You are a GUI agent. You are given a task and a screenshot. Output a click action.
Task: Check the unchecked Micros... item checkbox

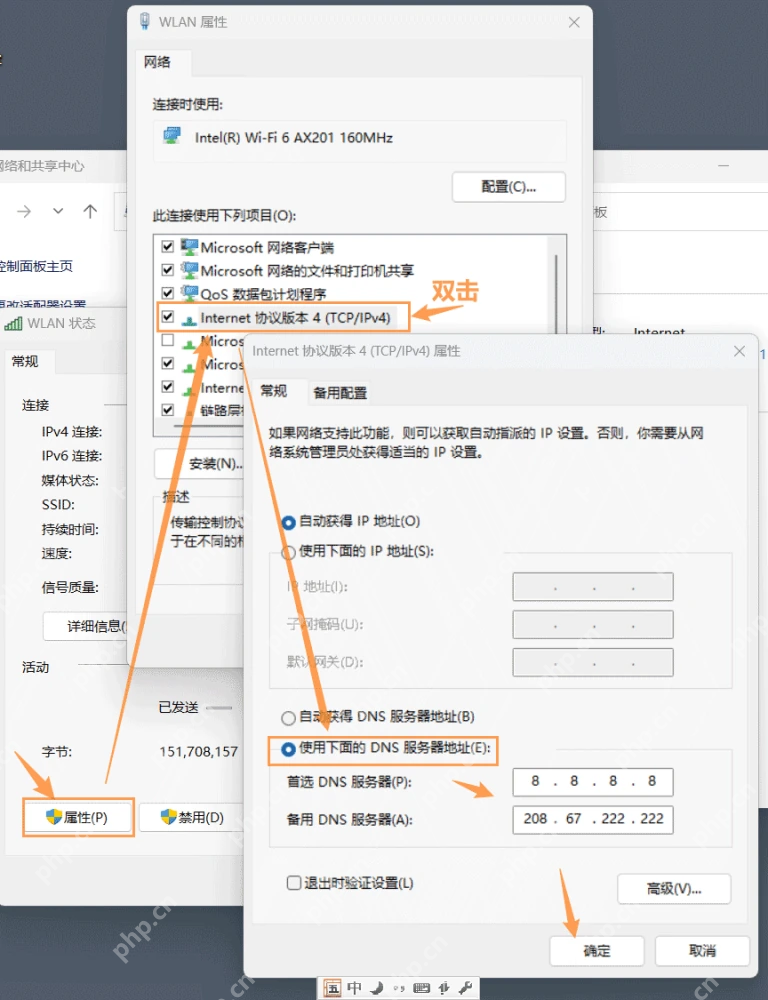pos(168,340)
